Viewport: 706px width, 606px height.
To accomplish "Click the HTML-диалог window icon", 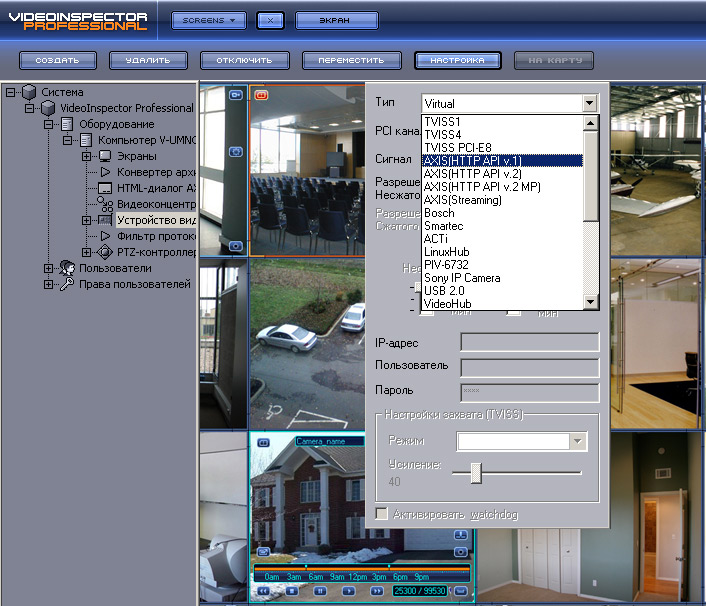I will pos(105,188).
